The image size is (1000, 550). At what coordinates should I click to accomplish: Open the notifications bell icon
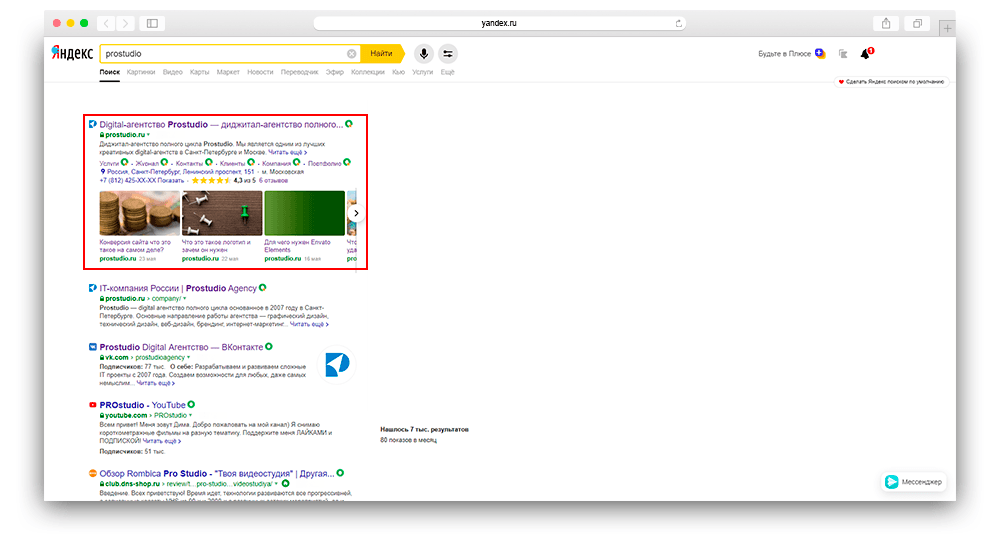point(866,54)
